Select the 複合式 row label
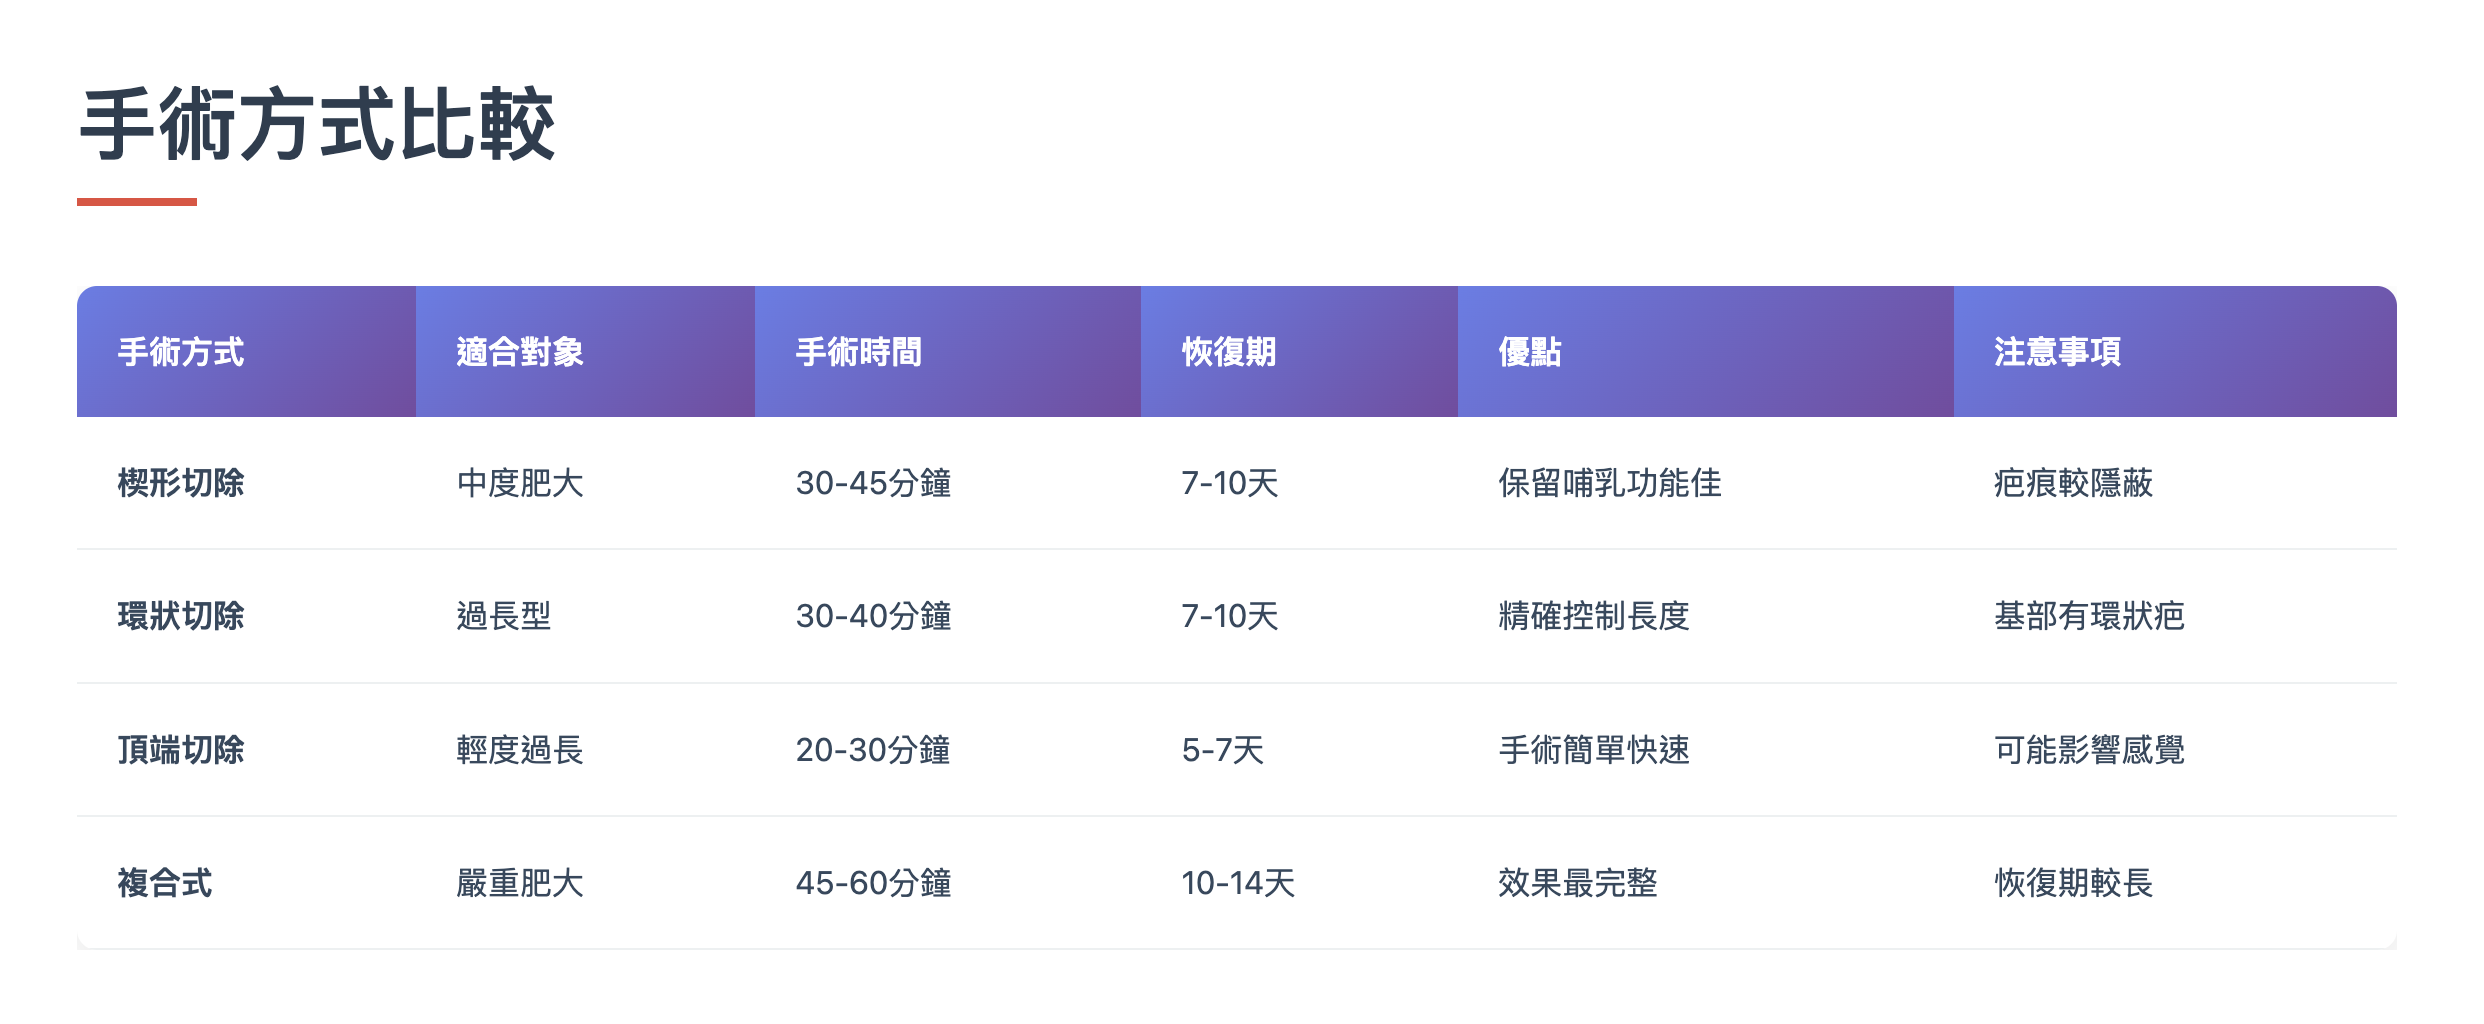This screenshot has height=1024, width=2484. coord(165,883)
